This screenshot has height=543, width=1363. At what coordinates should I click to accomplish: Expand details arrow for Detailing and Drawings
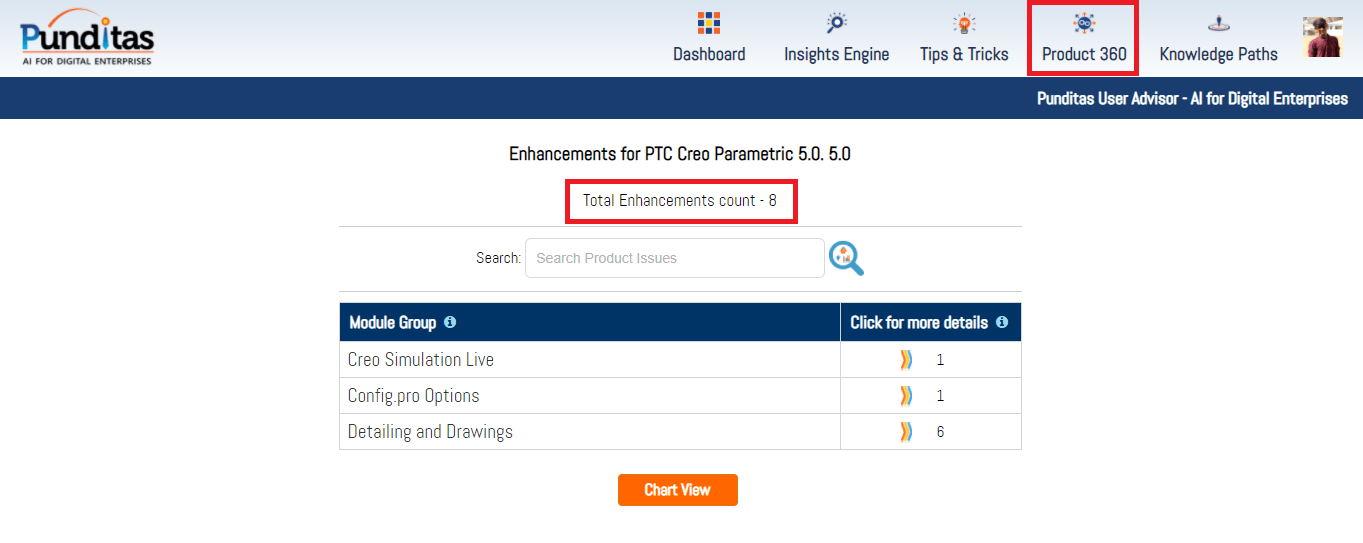(906, 432)
